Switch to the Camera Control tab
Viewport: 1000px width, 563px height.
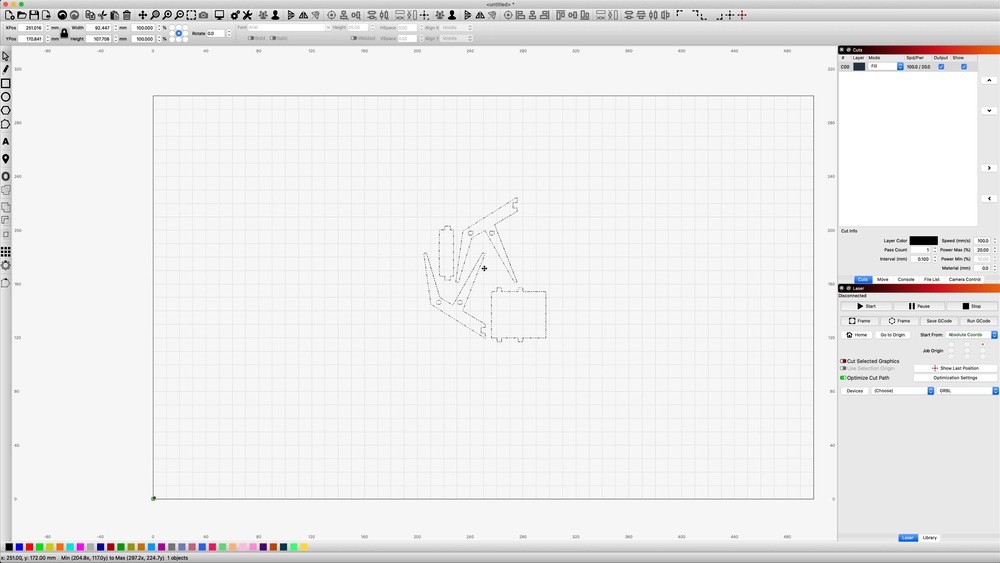point(964,279)
